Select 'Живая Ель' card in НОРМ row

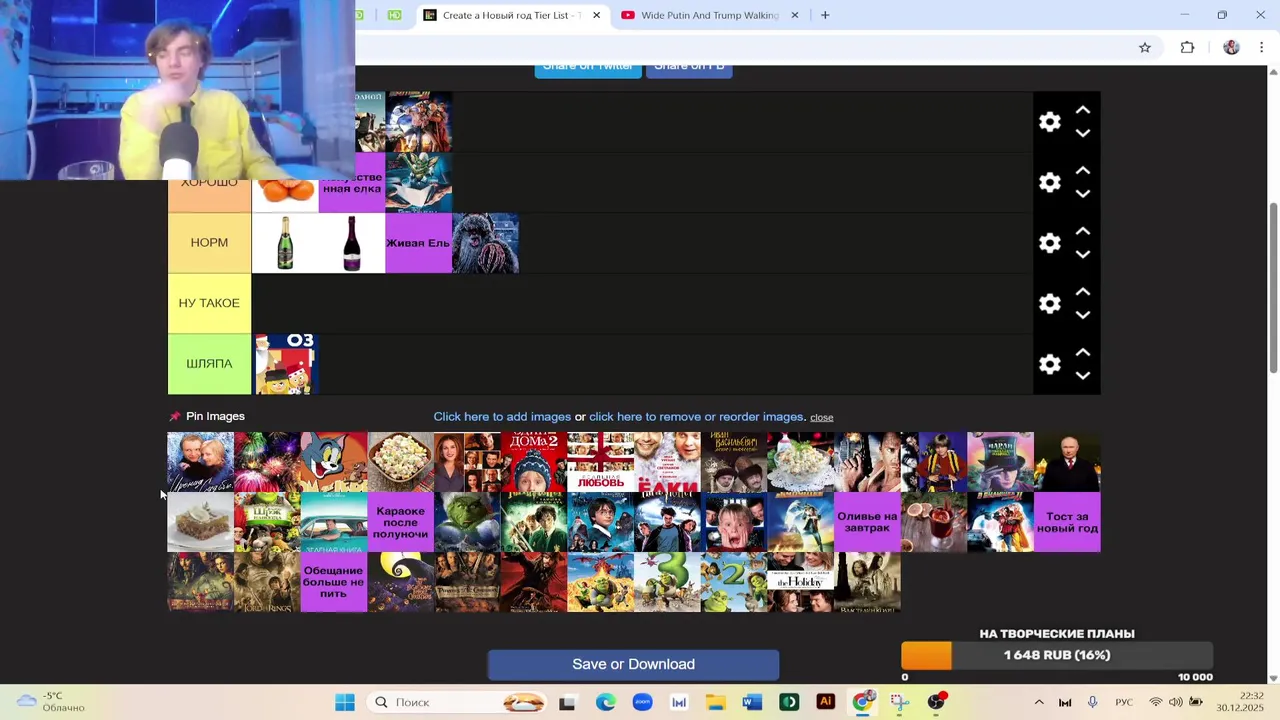pyautogui.click(x=418, y=243)
